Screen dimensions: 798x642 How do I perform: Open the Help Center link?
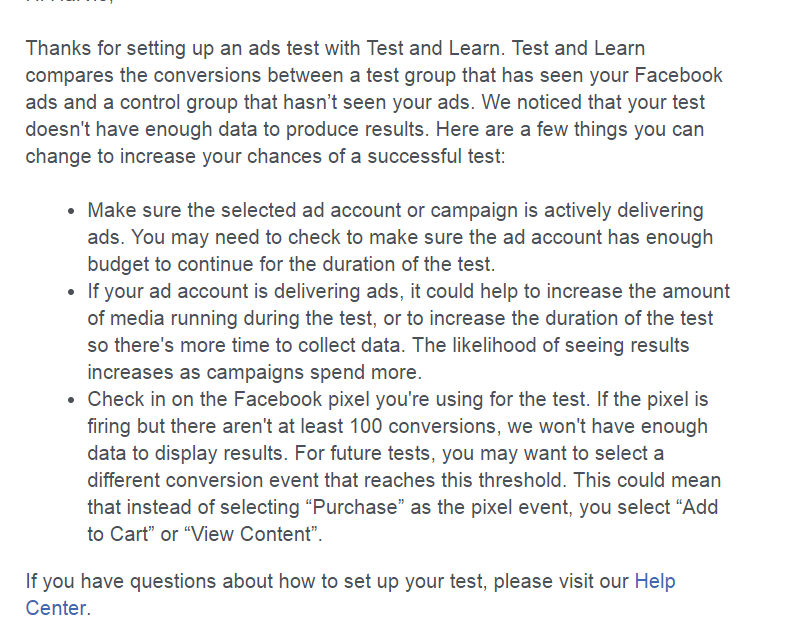tap(654, 582)
